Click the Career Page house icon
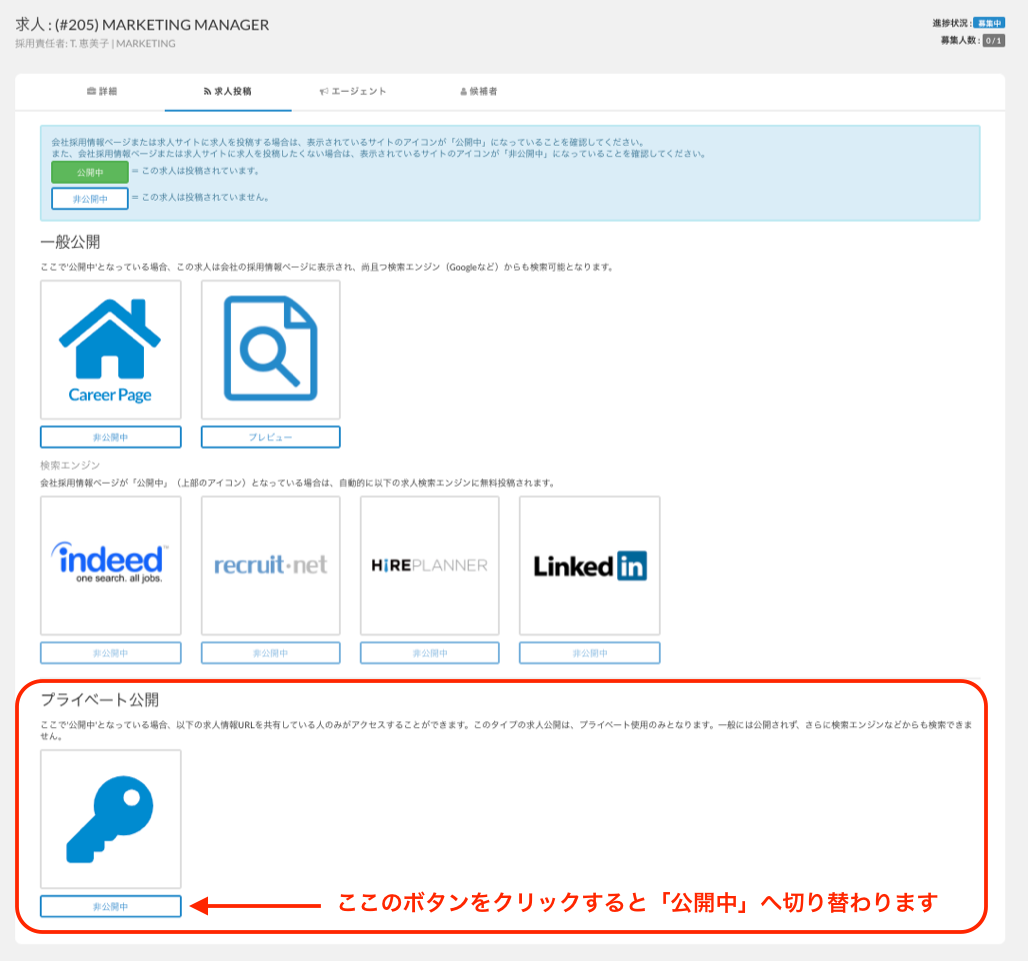The height and width of the screenshot is (961, 1028). coord(110,350)
